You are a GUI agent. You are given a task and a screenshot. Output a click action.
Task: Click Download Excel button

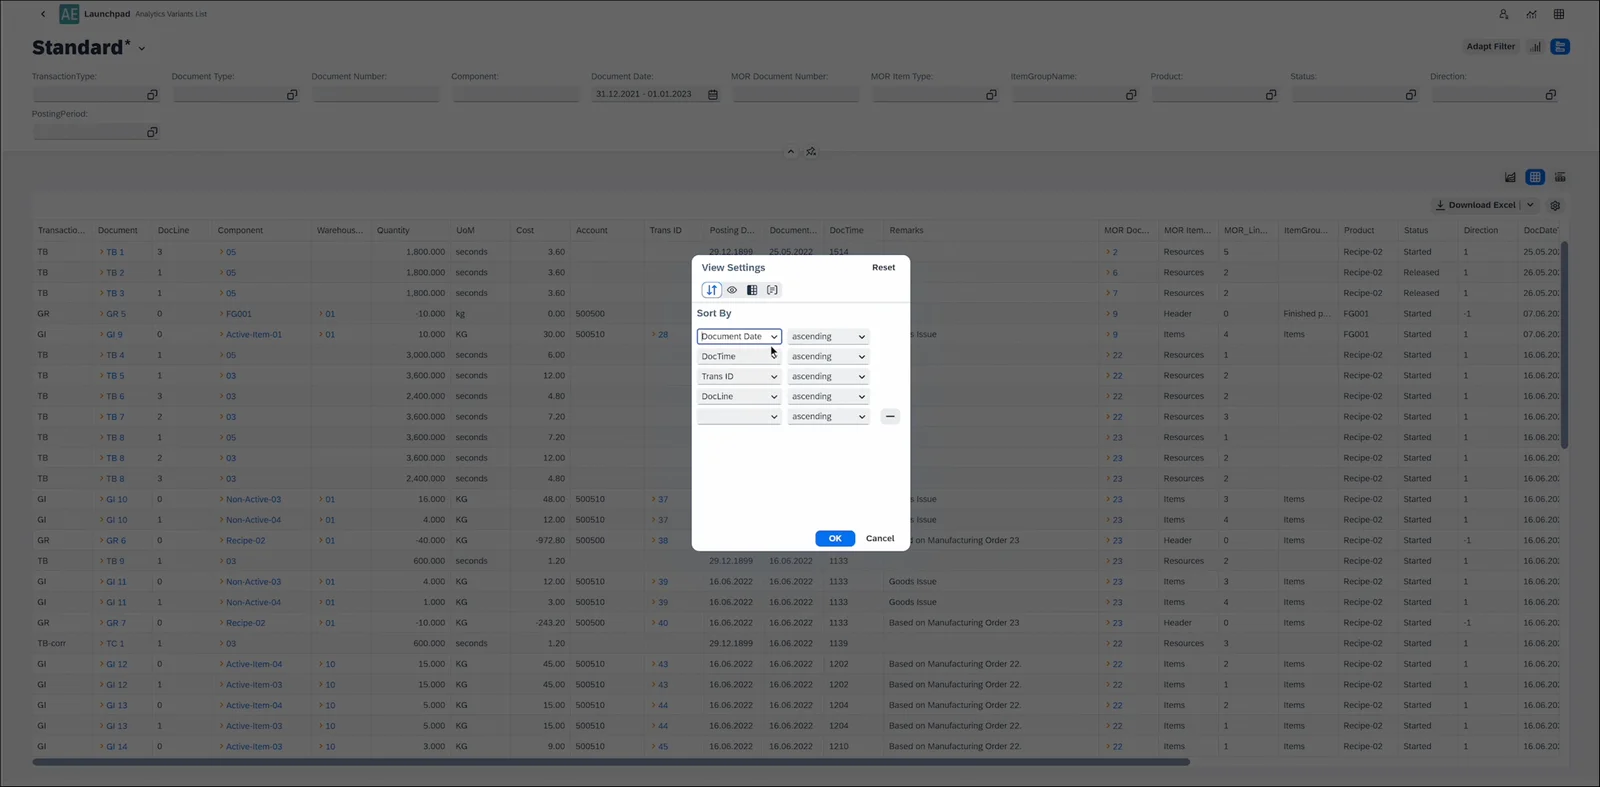(x=1476, y=205)
